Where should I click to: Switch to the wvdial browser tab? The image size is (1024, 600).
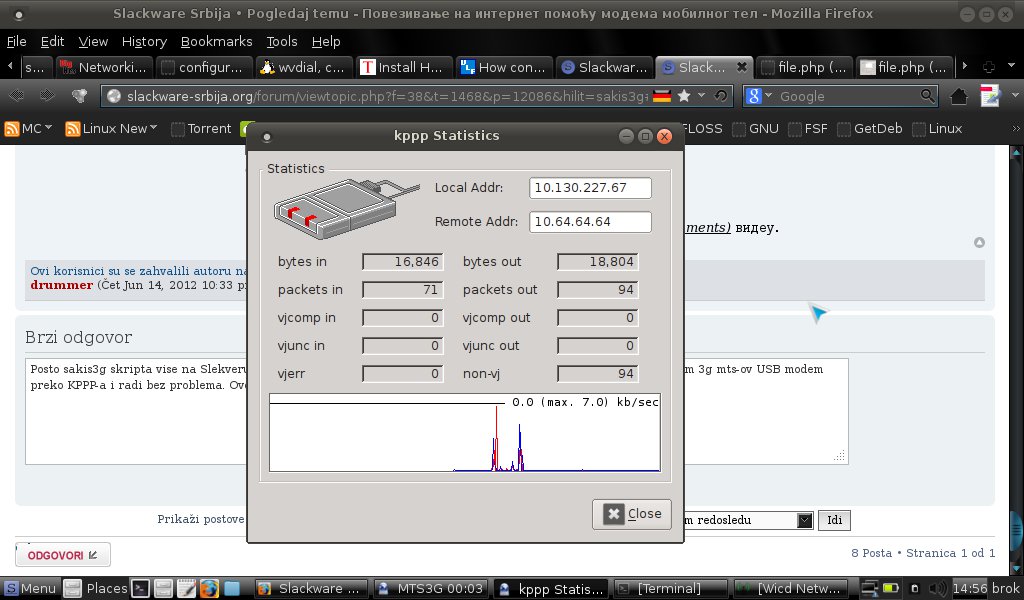302,67
